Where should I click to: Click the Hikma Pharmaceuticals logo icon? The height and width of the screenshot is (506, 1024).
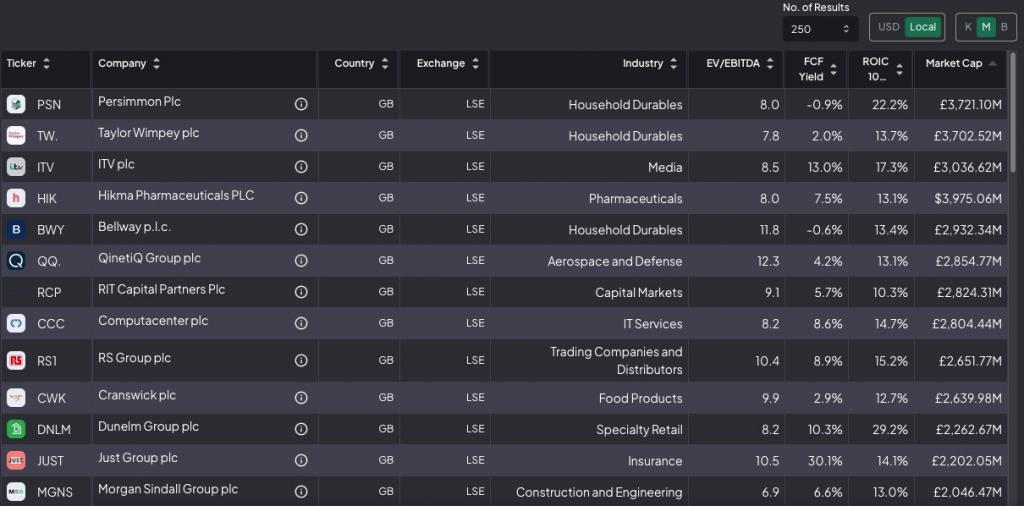pos(16,198)
